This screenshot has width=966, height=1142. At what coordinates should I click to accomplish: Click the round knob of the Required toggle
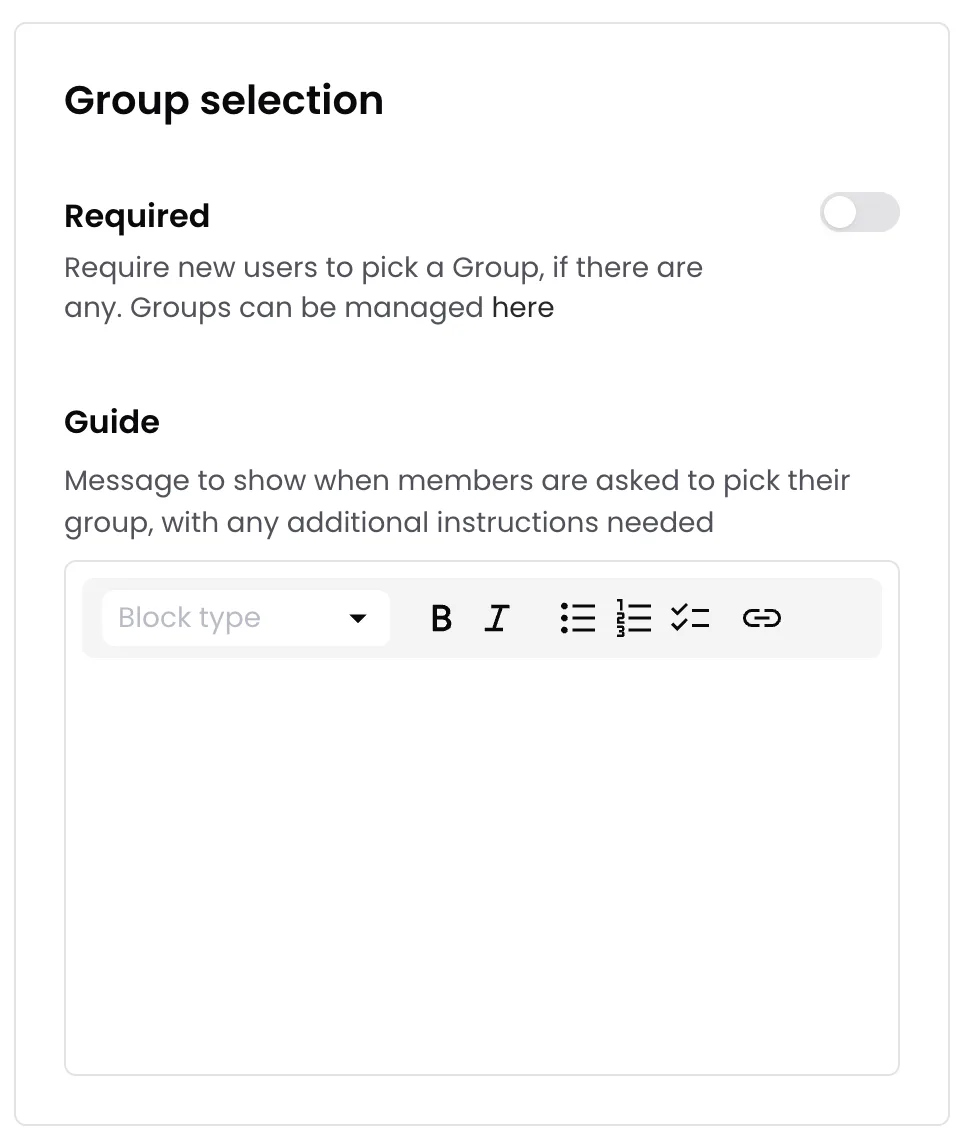(x=841, y=213)
